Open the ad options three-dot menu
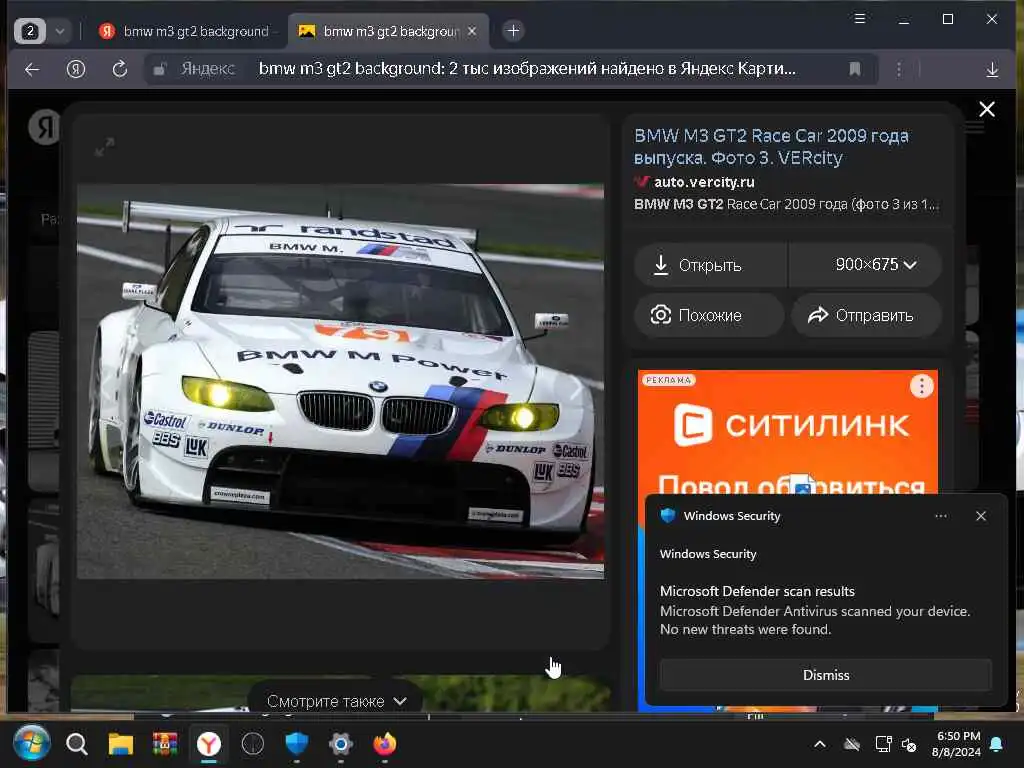This screenshot has width=1024, height=768. click(x=921, y=386)
